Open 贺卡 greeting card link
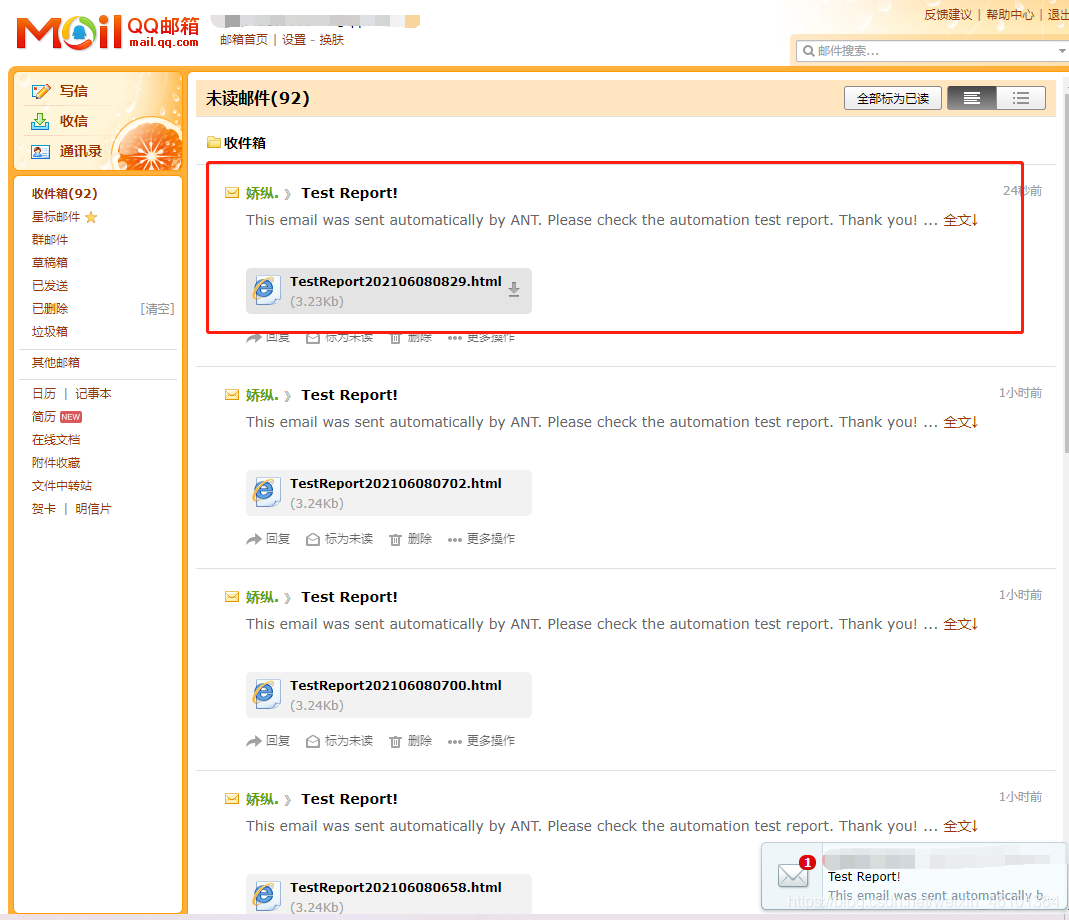Viewport: 1069px width, 920px height. pos(44,509)
